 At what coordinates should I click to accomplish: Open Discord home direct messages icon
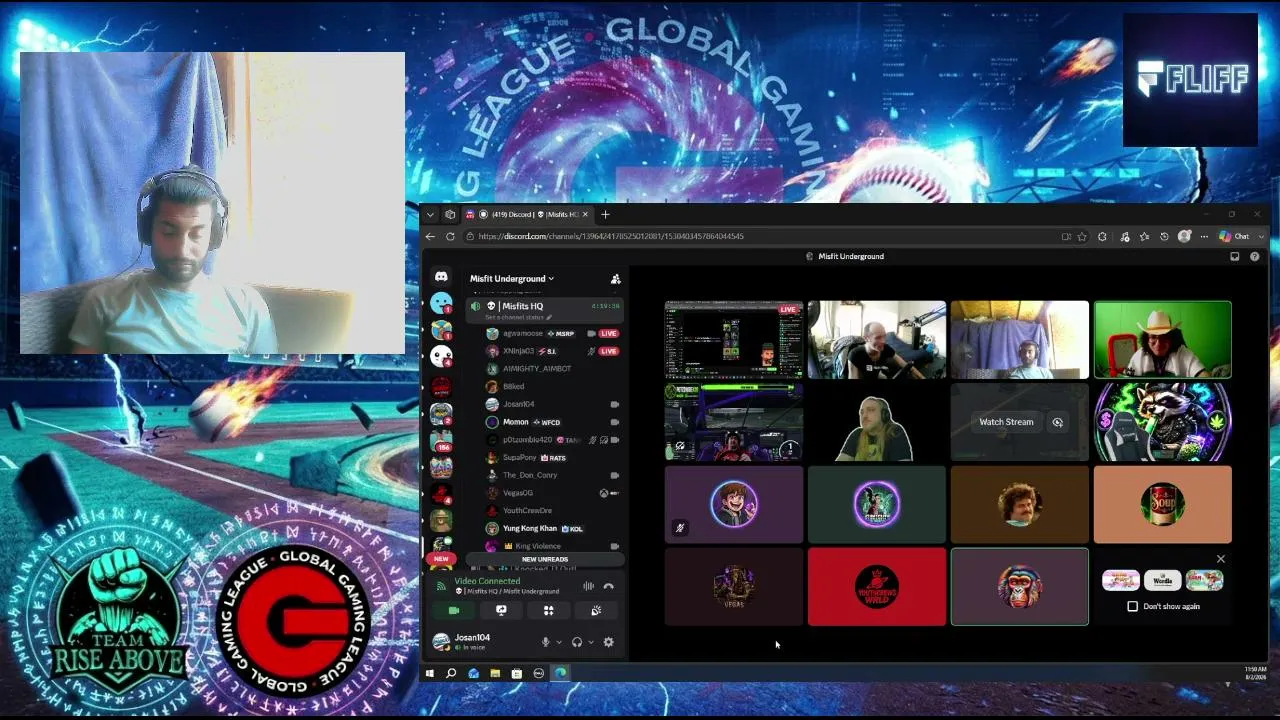point(441,277)
